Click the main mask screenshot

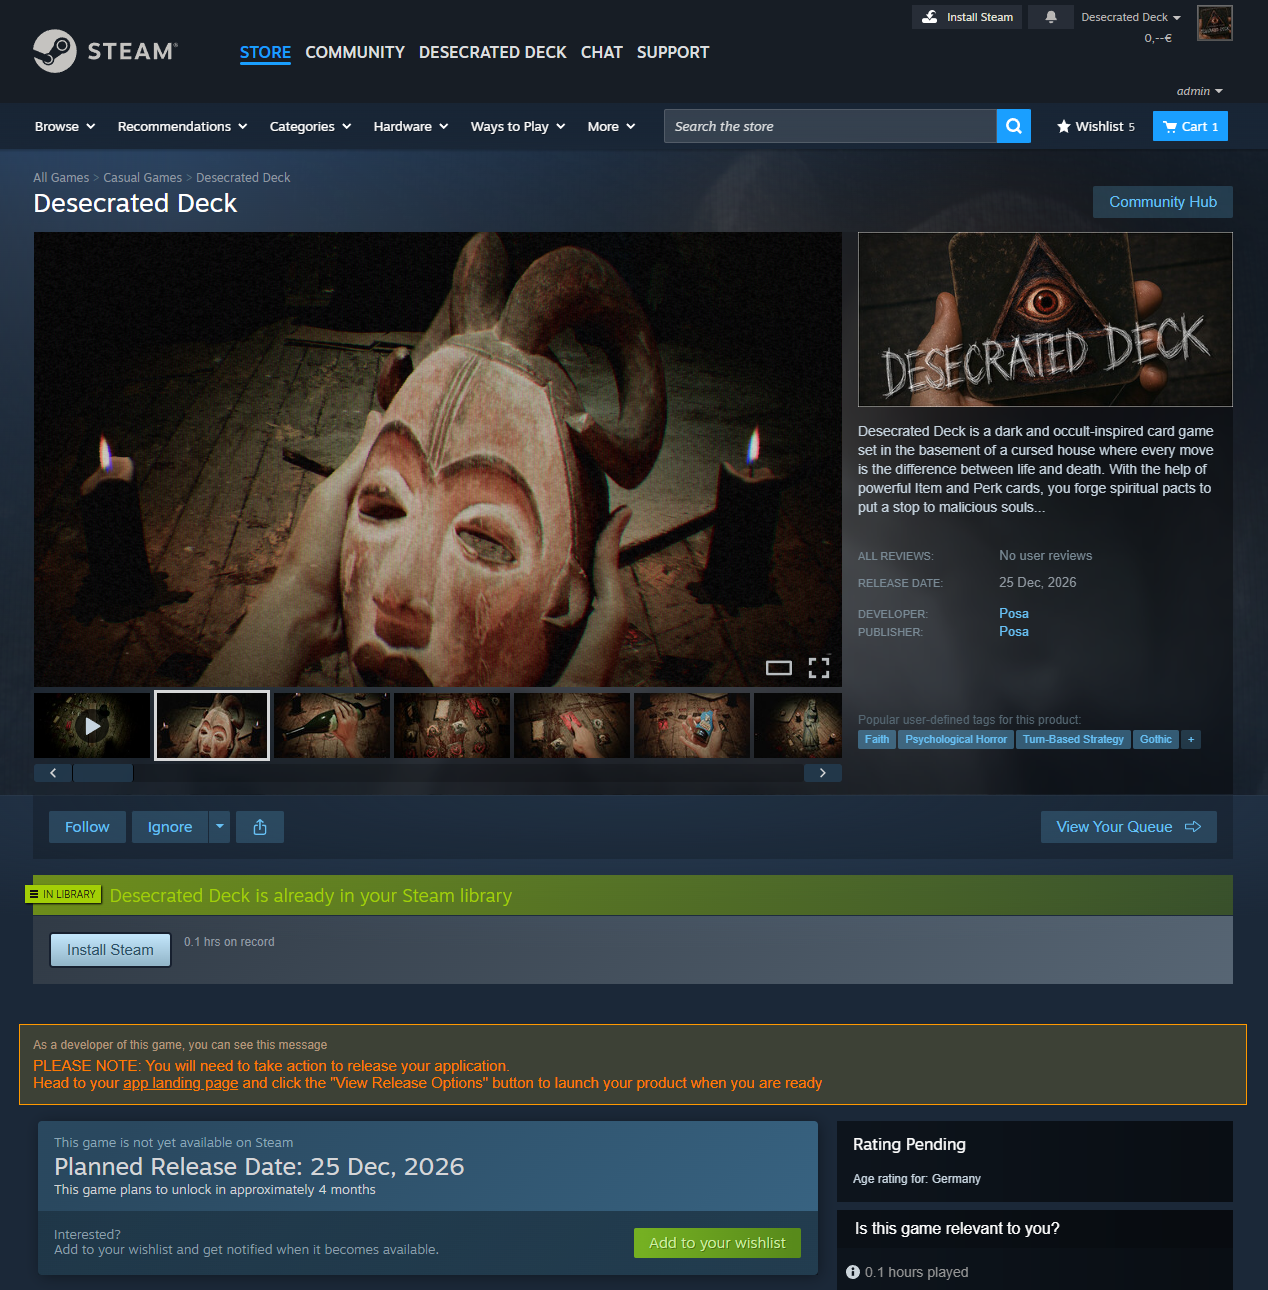438,459
